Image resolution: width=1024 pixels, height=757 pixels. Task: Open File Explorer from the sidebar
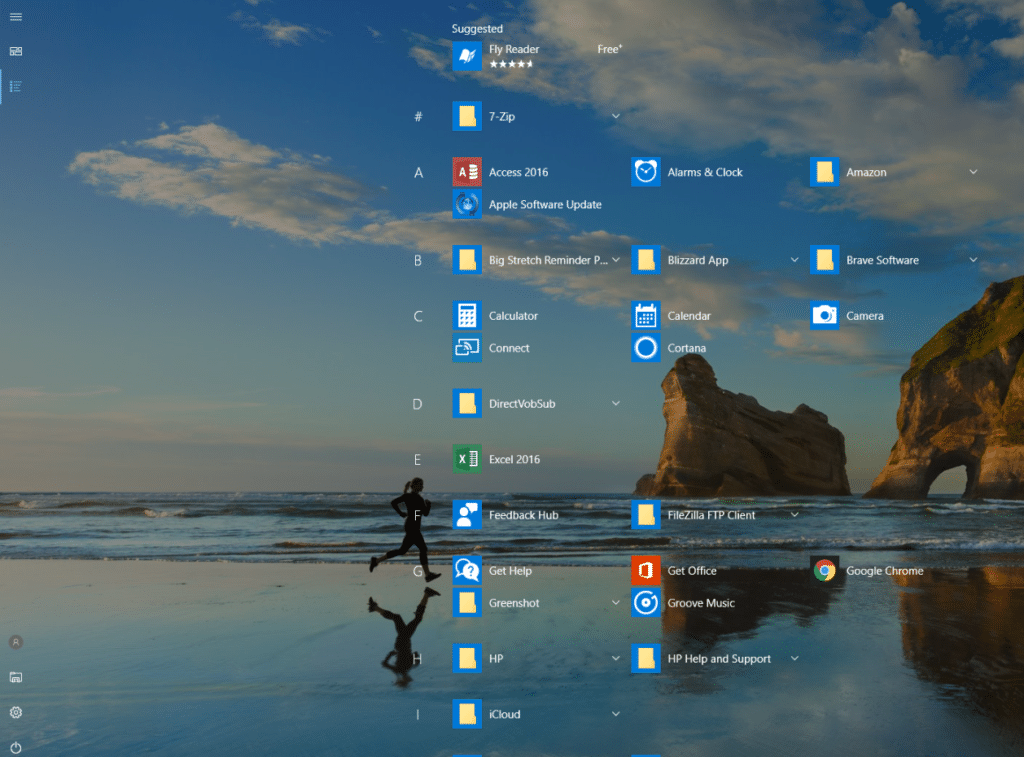(16, 677)
